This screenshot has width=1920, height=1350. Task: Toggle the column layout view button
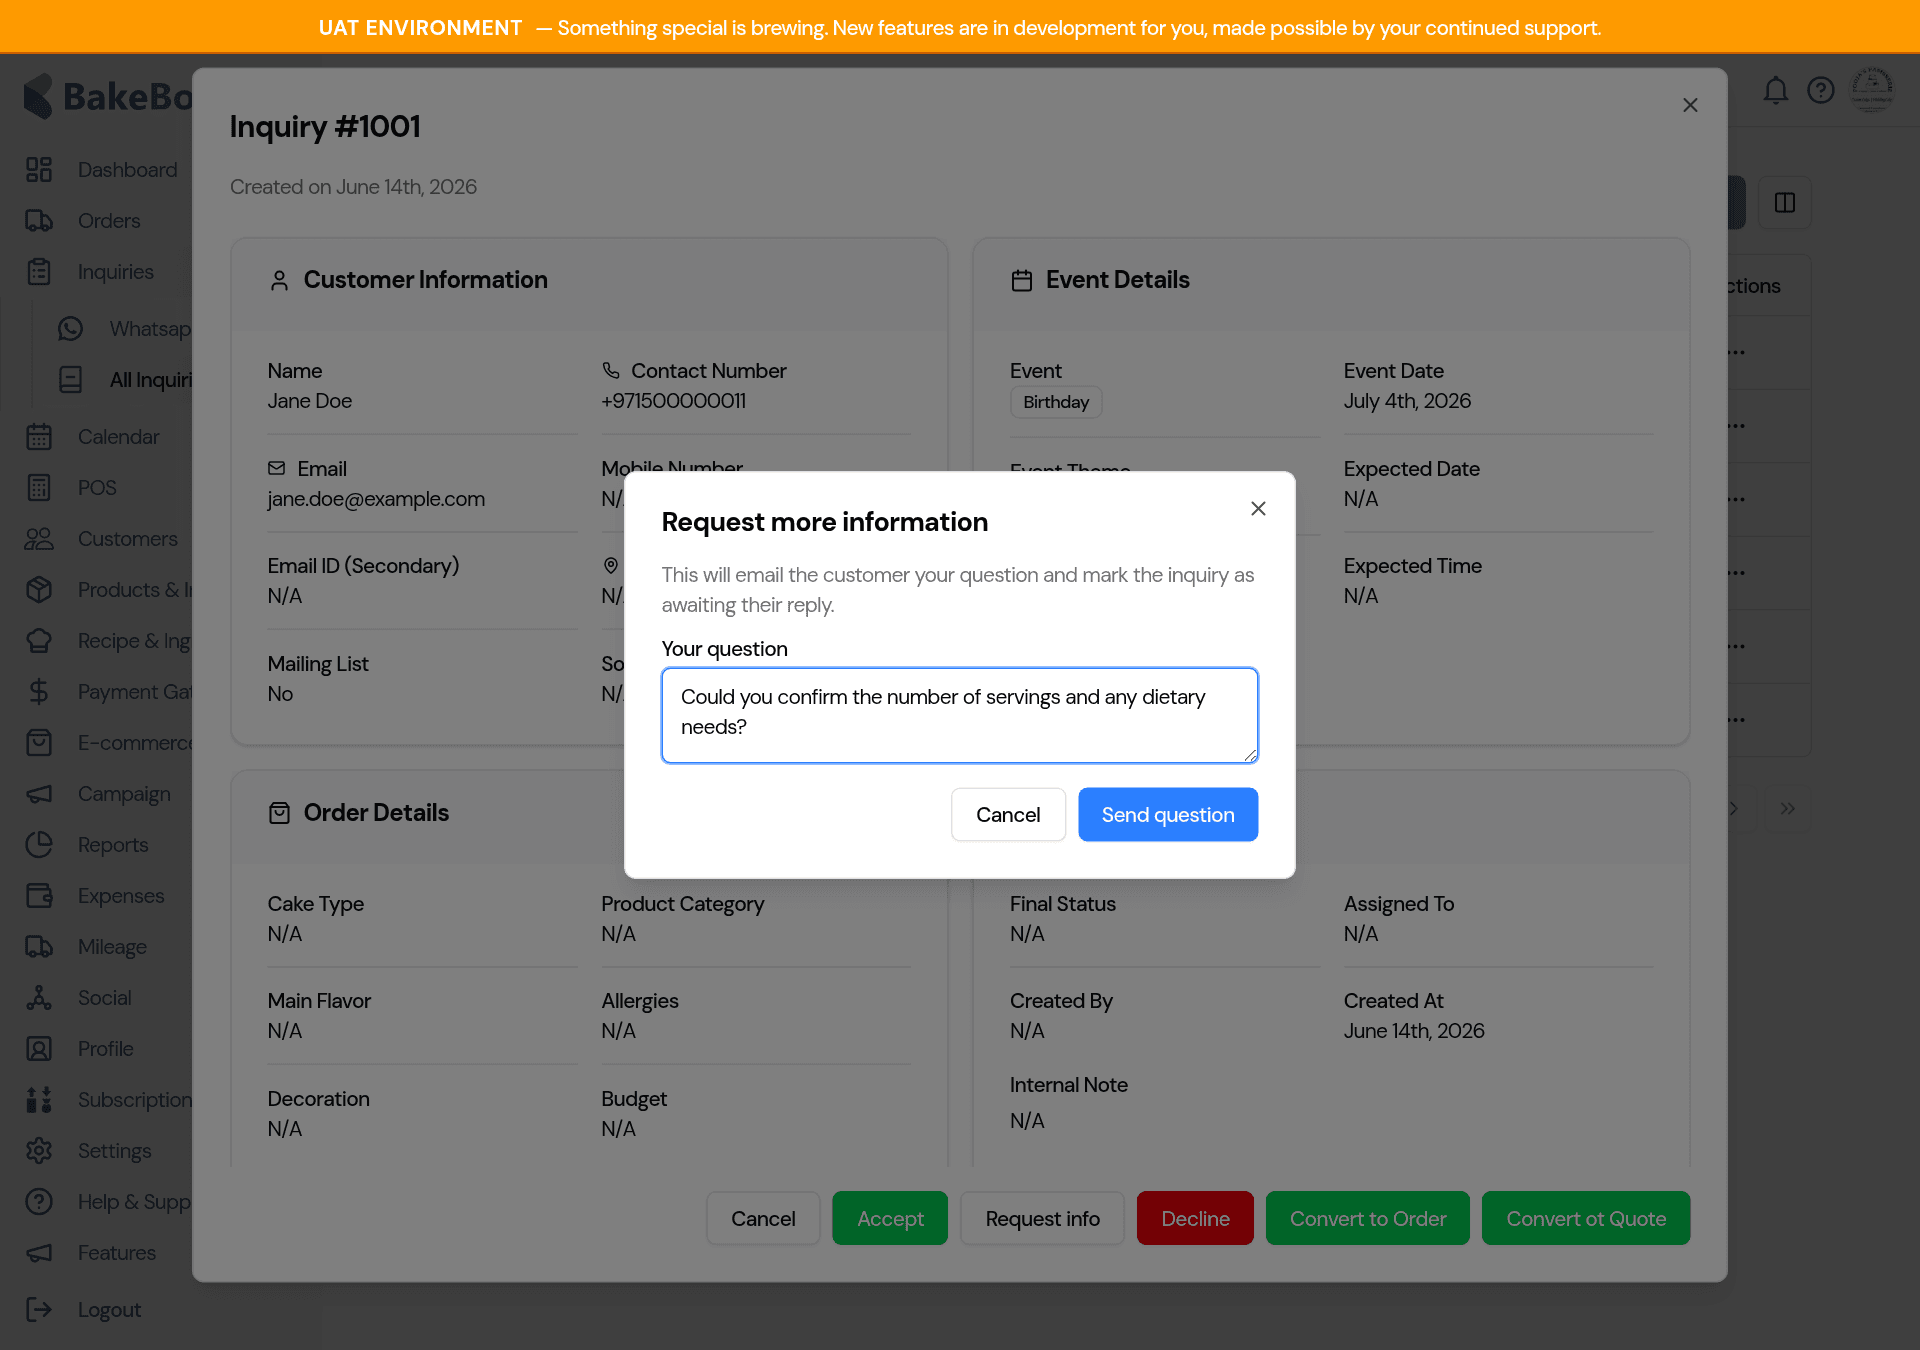pyautogui.click(x=1785, y=203)
